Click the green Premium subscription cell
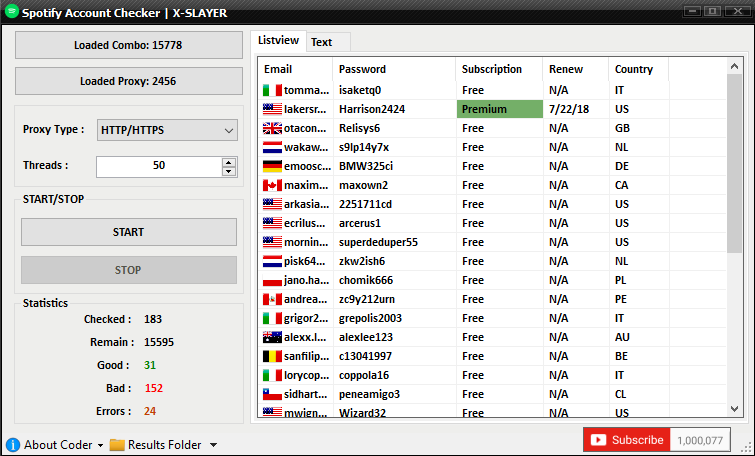 (x=499, y=109)
